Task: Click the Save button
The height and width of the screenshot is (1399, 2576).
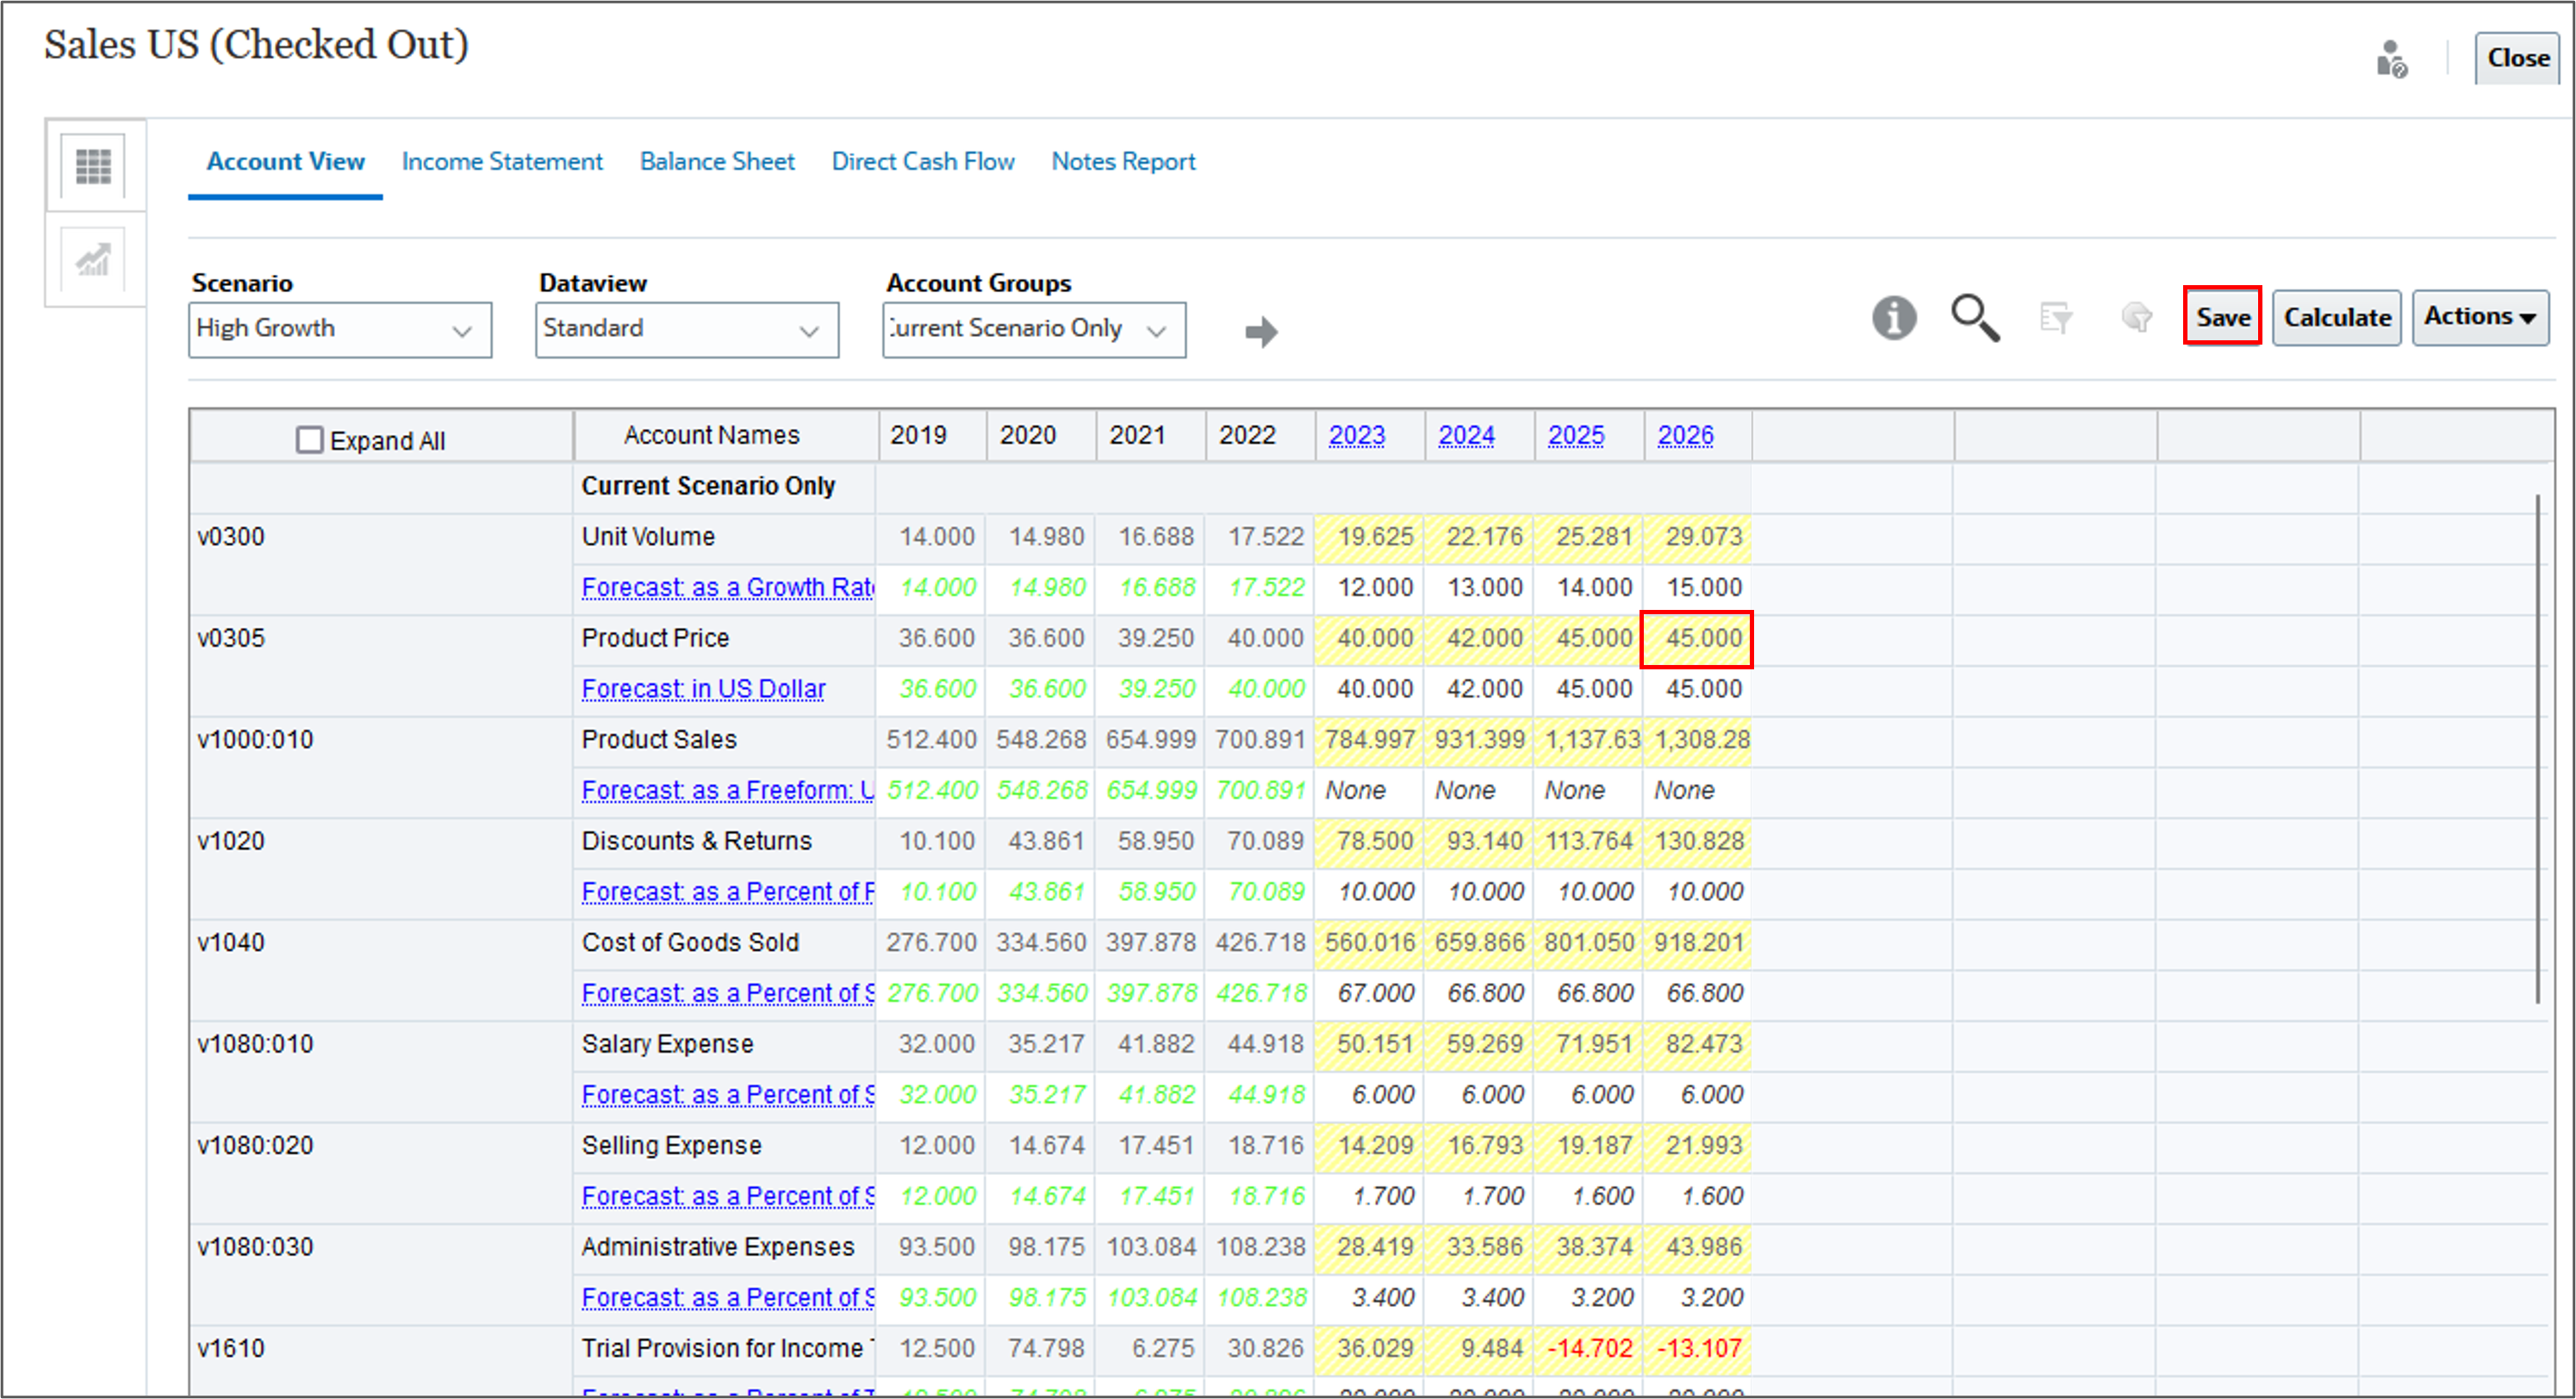Action: [x=2222, y=317]
